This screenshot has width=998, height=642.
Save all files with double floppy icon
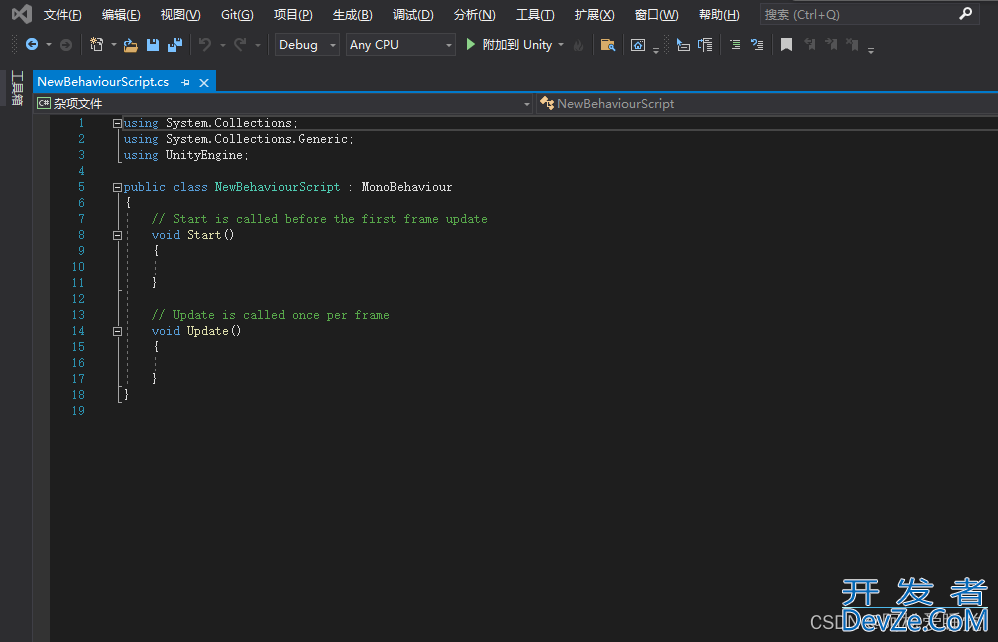(174, 45)
